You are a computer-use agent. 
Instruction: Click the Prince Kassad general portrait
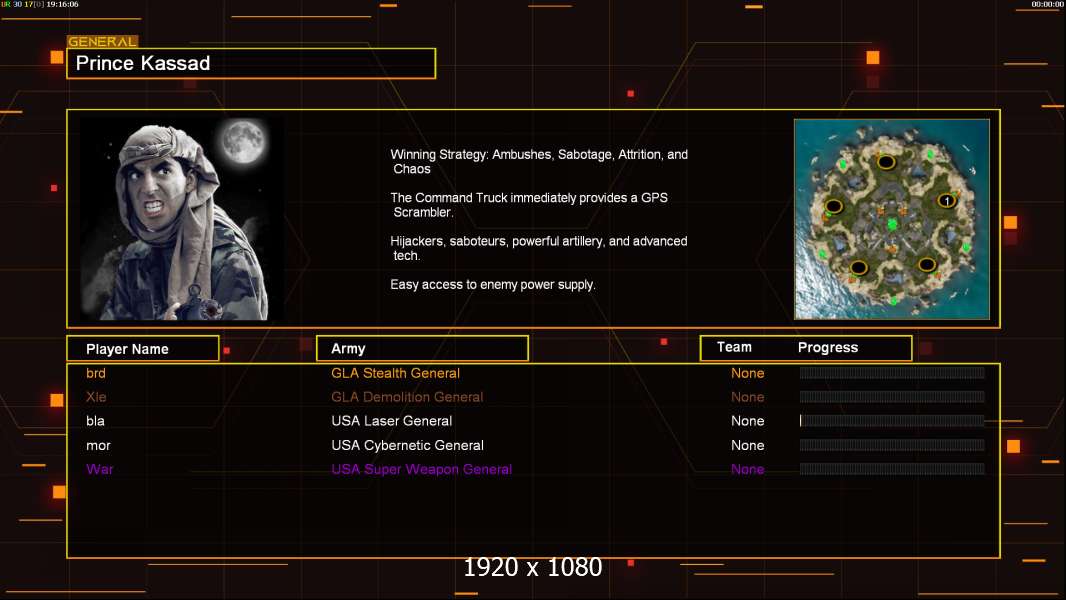182,219
